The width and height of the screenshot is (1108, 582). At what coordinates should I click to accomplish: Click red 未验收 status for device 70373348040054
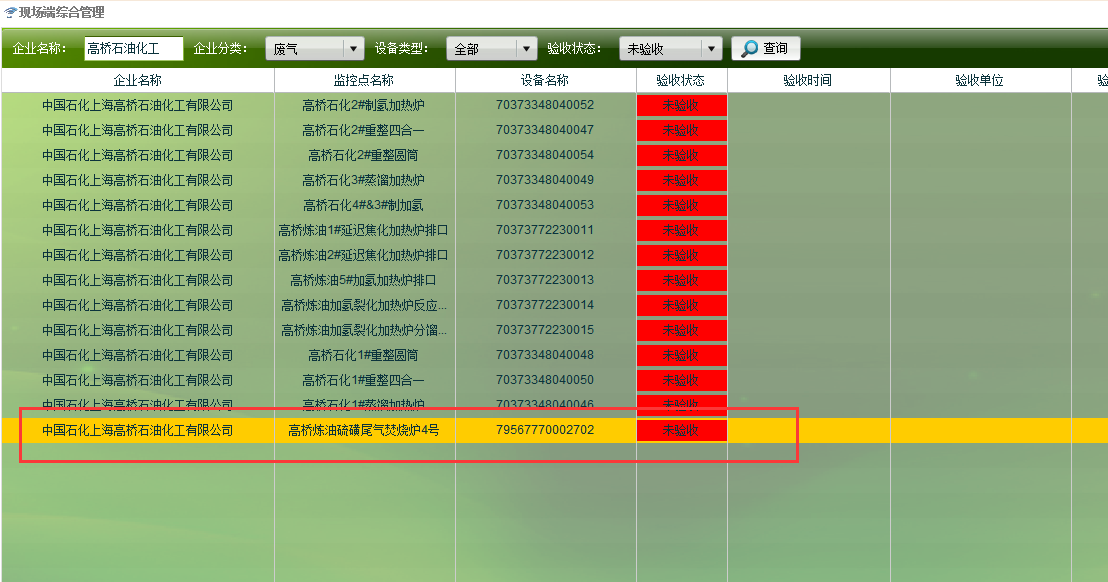[681, 155]
